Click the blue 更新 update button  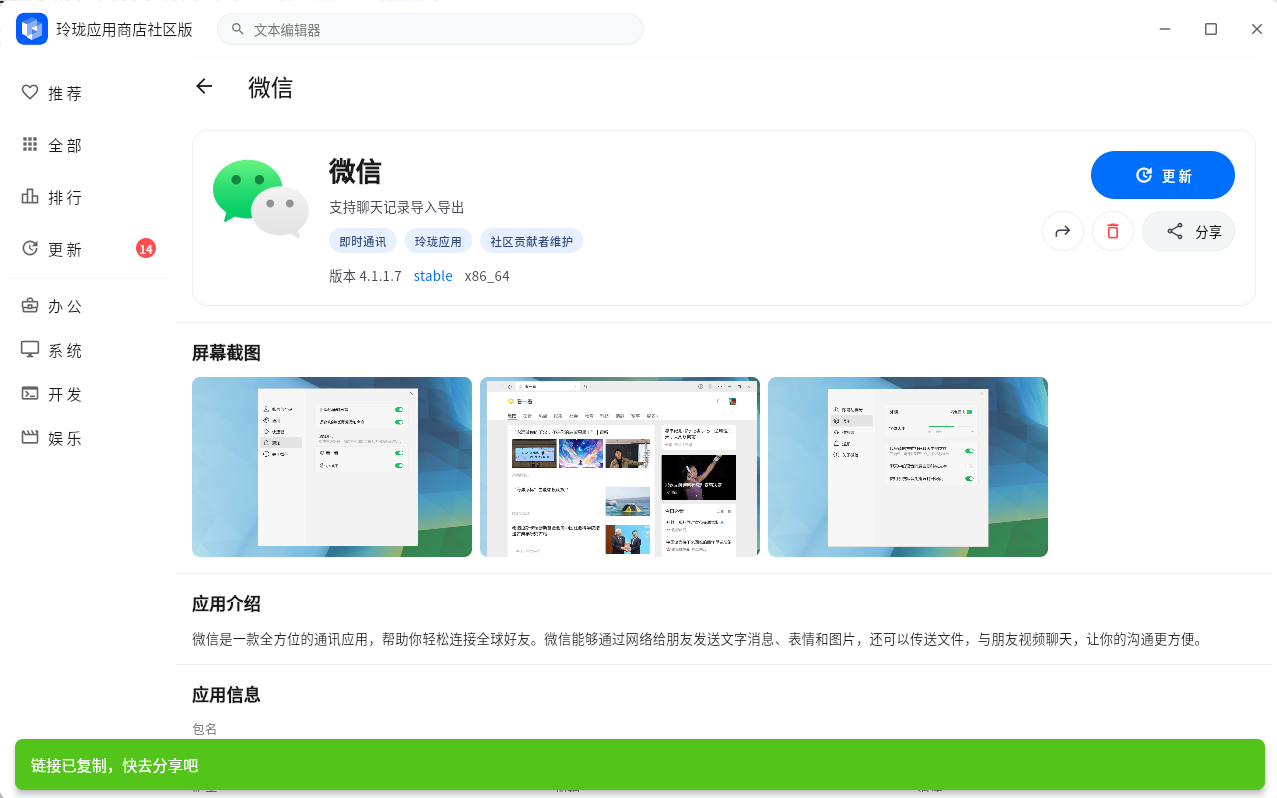tap(1163, 175)
